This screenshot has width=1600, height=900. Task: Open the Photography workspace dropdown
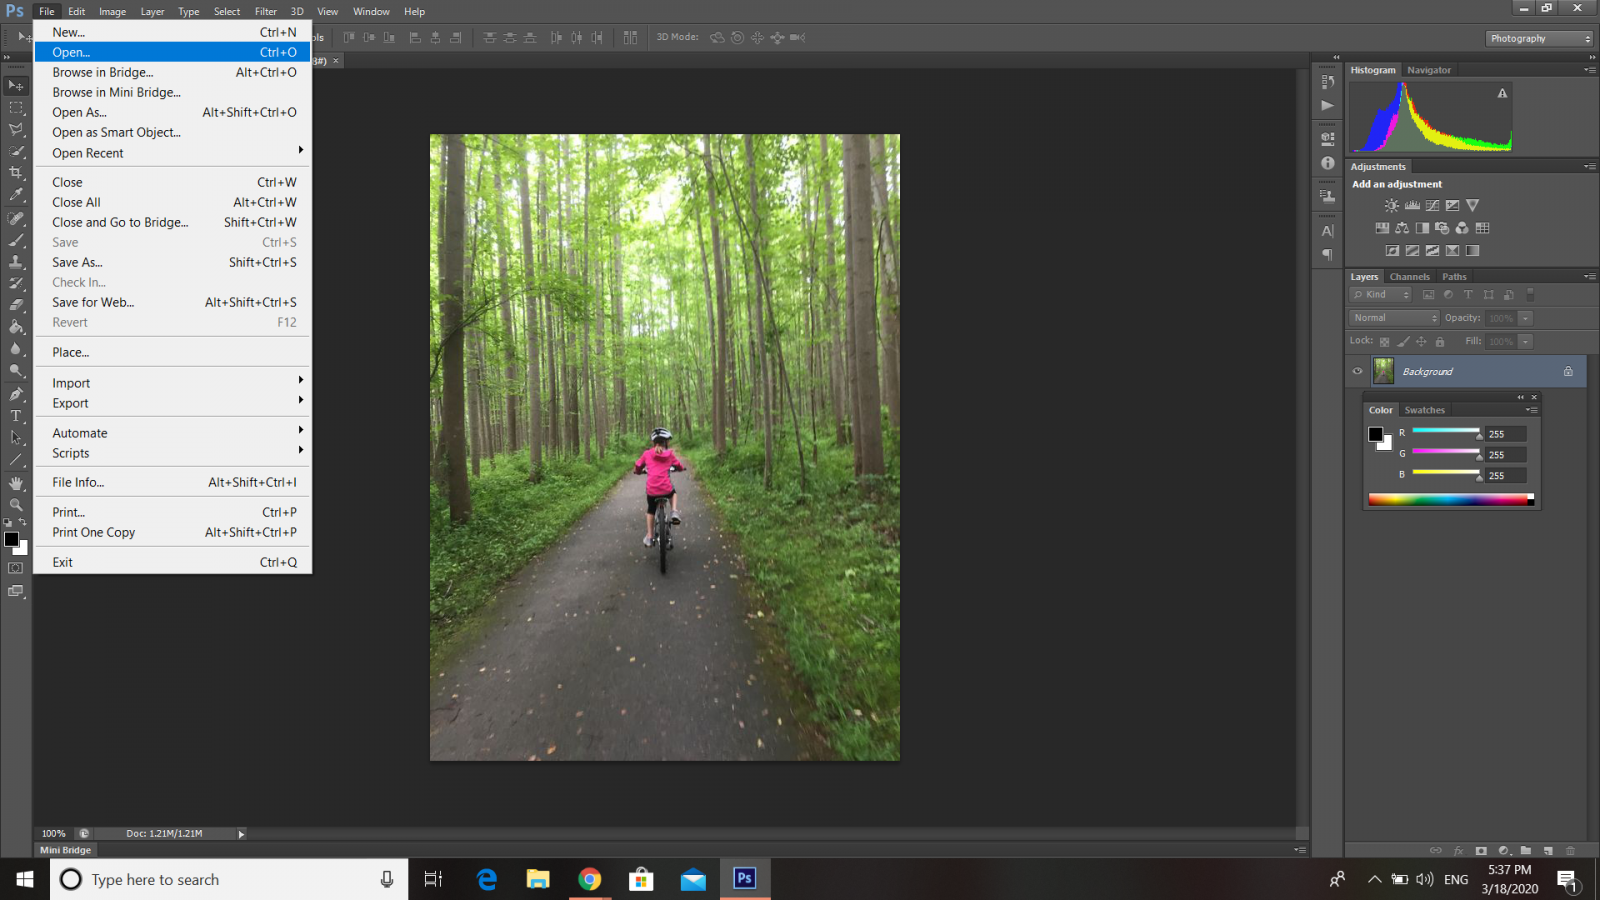1539,38
